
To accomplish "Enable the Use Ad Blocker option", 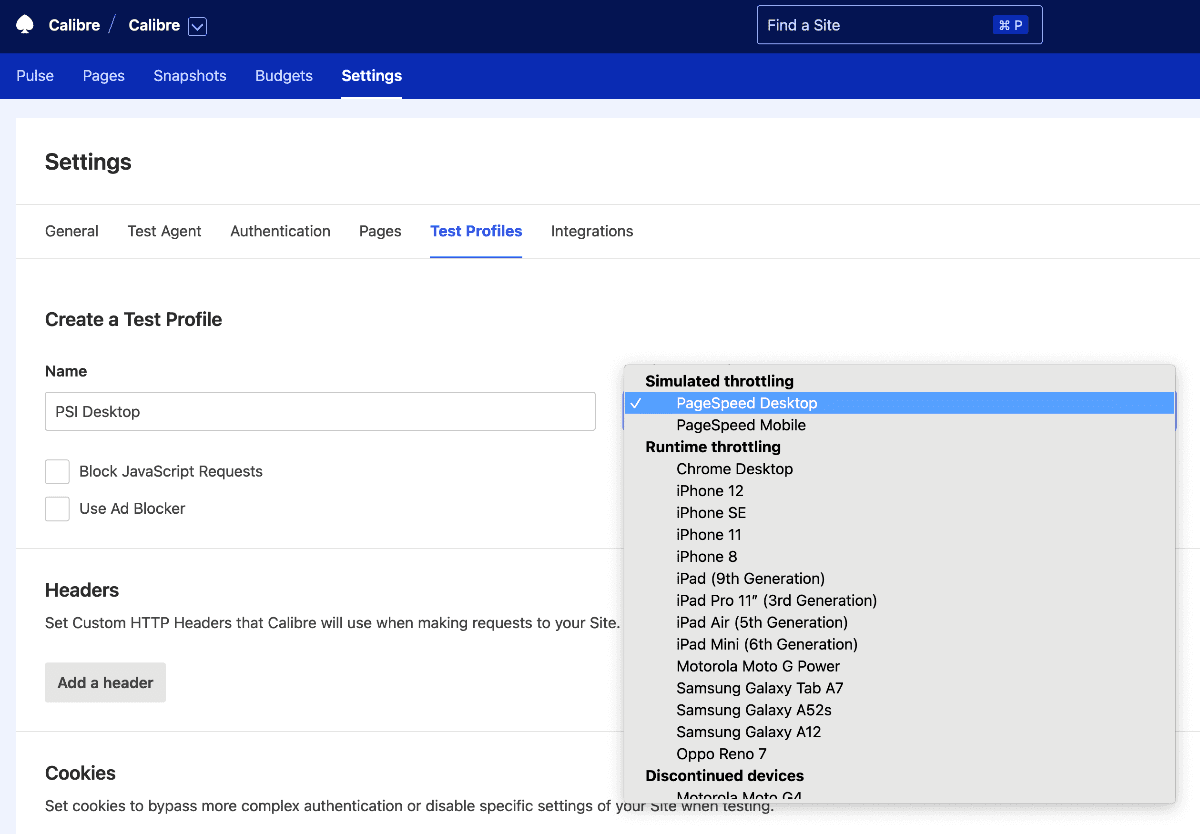I will point(57,508).
